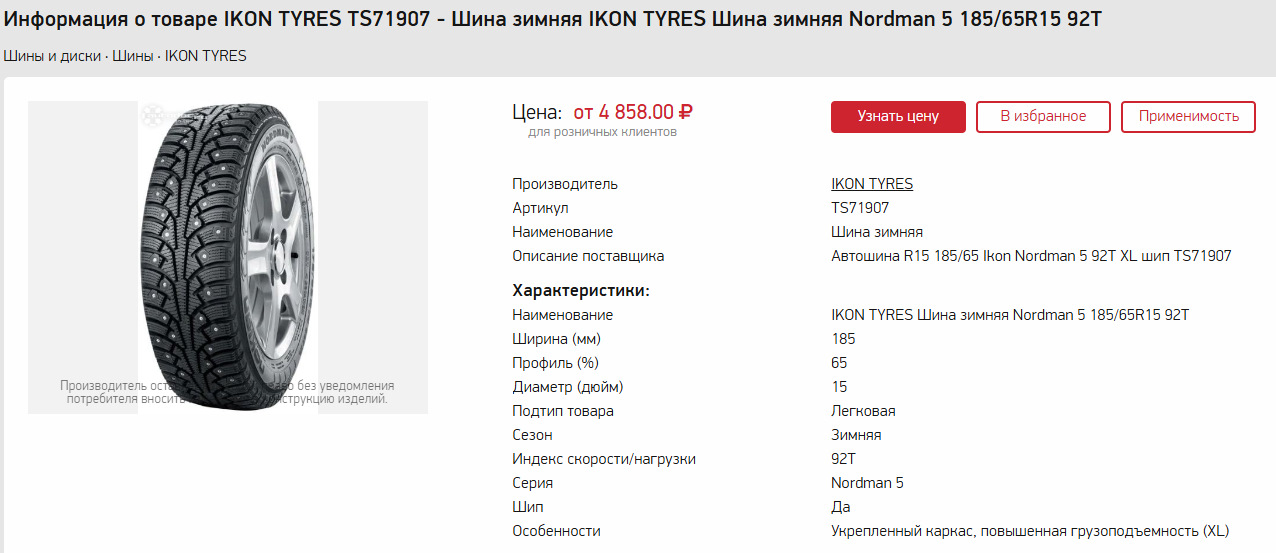The image size is (1276, 553).
Task: Select the TS71907 article number value
Action: (x=859, y=208)
